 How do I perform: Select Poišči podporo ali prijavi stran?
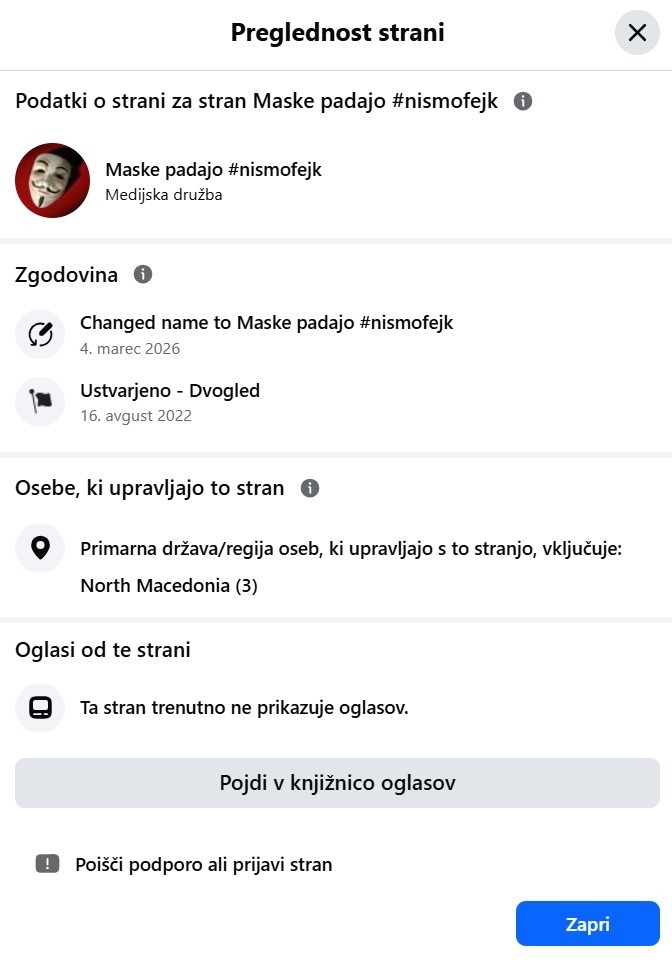[x=203, y=864]
